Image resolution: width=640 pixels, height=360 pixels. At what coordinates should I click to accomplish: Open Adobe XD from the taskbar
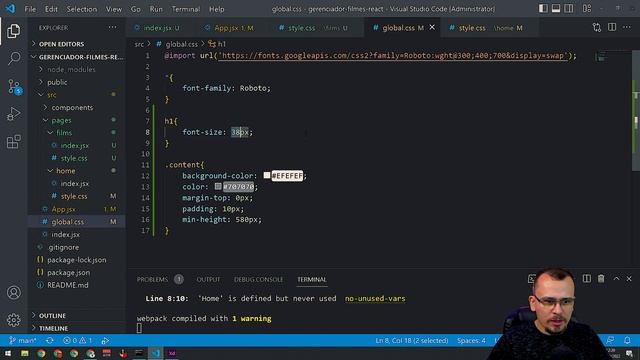point(172,353)
